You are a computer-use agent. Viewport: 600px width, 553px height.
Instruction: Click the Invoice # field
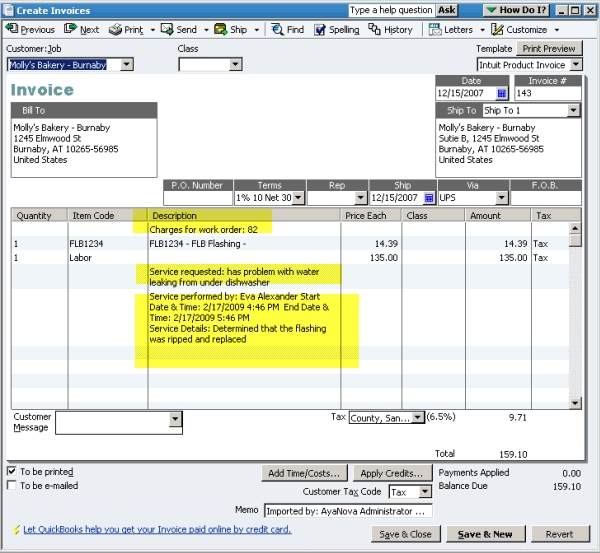(548, 93)
